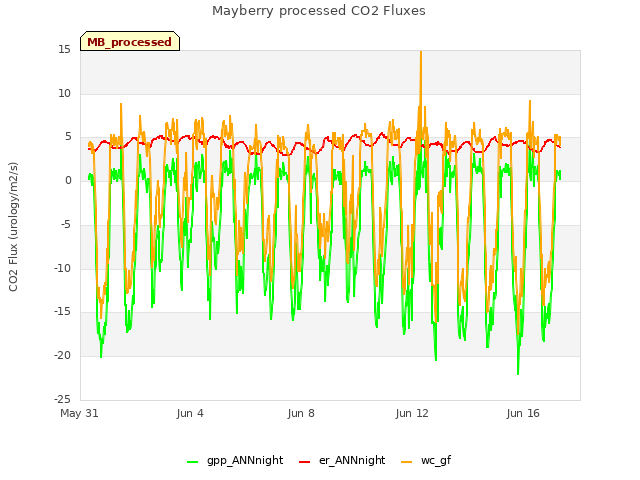Click the Jun 12 x-axis label

(412, 413)
